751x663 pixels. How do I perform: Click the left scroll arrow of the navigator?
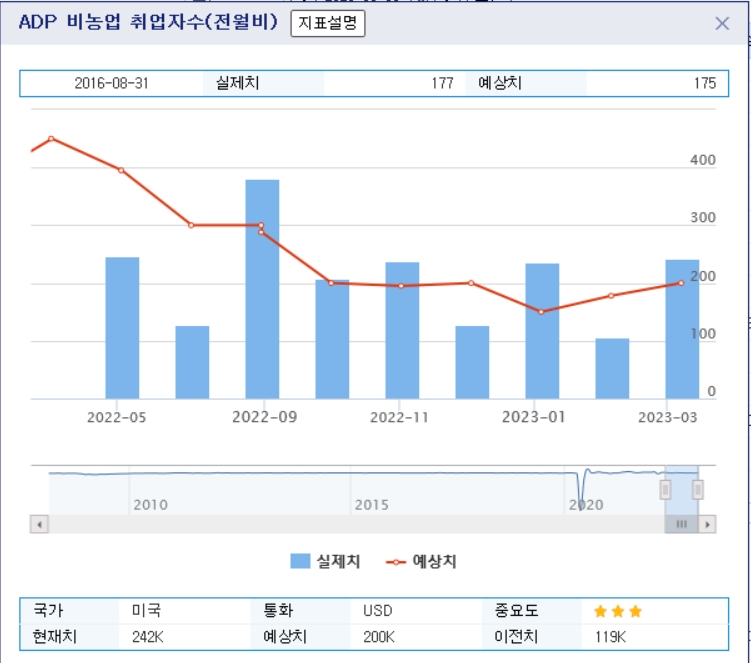coord(39,525)
